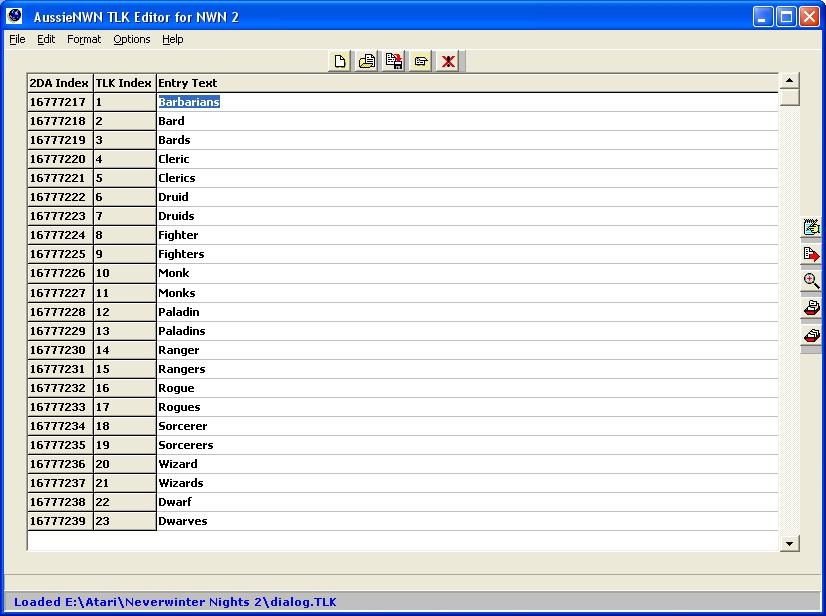This screenshot has width=826, height=616.
Task: Click the magnifying glass search icon
Action: tap(811, 282)
